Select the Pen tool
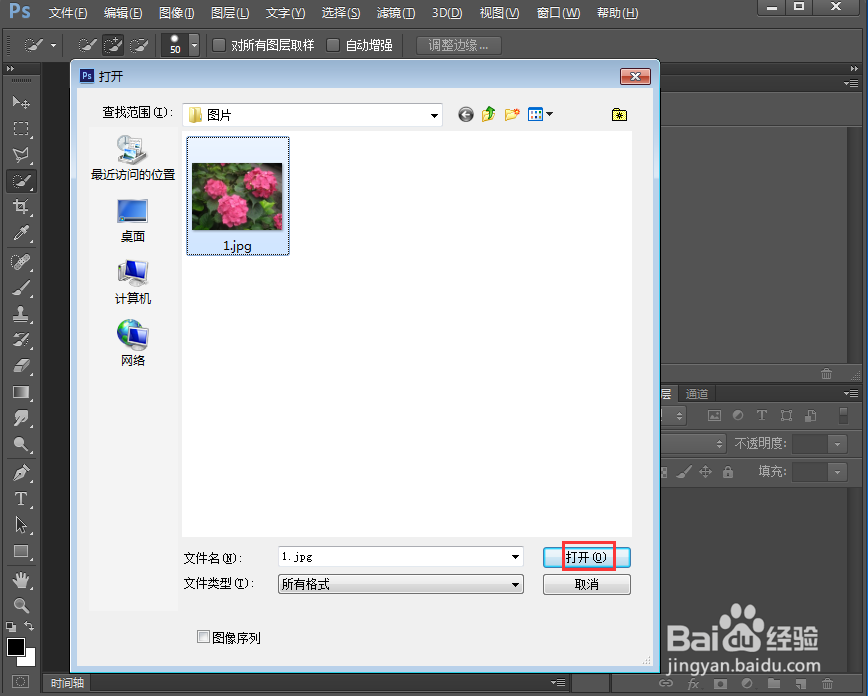 pyautogui.click(x=21, y=473)
